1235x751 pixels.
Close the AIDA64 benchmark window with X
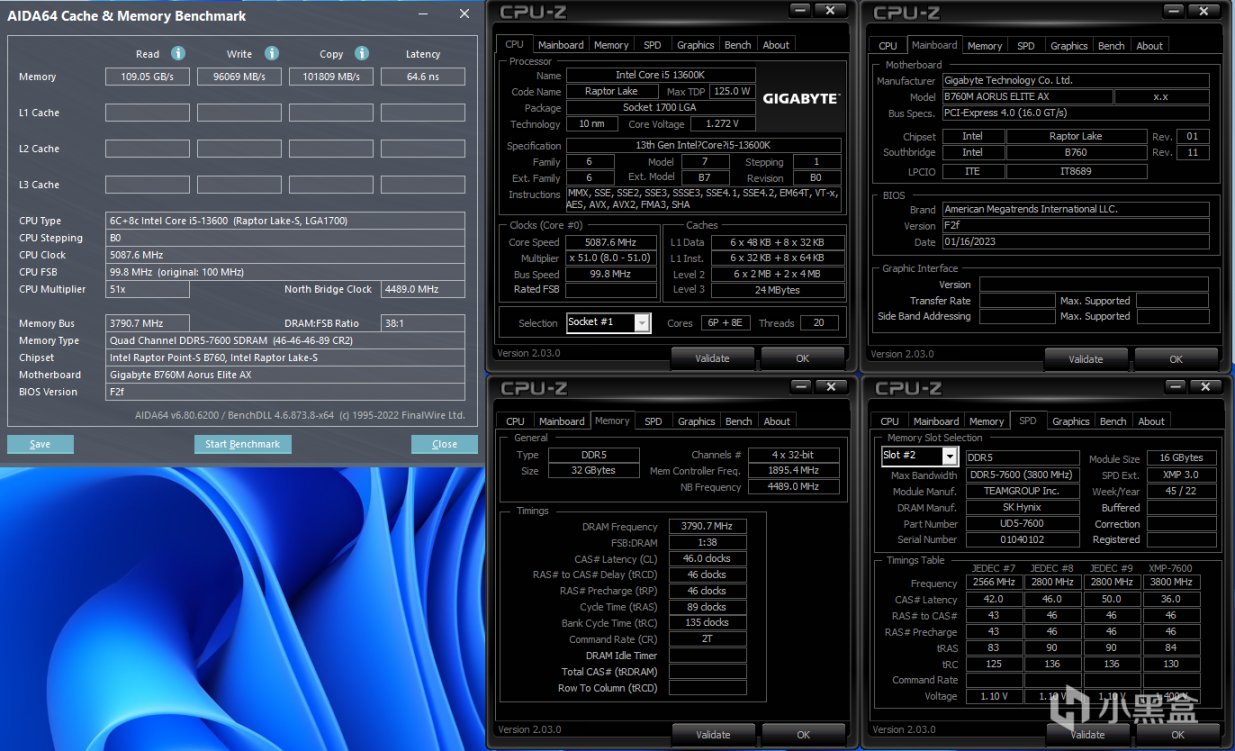pos(464,14)
